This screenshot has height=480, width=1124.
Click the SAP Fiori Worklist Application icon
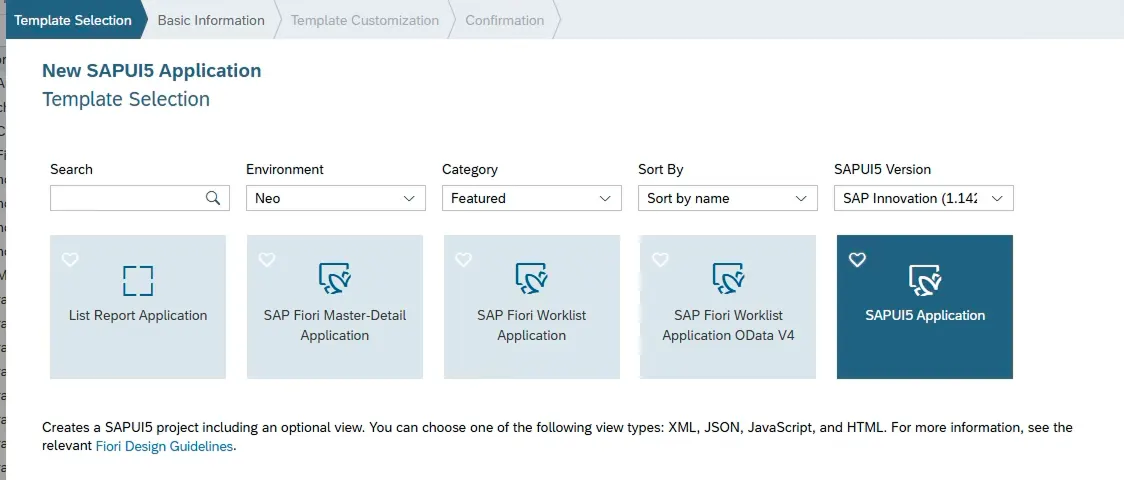(x=532, y=279)
